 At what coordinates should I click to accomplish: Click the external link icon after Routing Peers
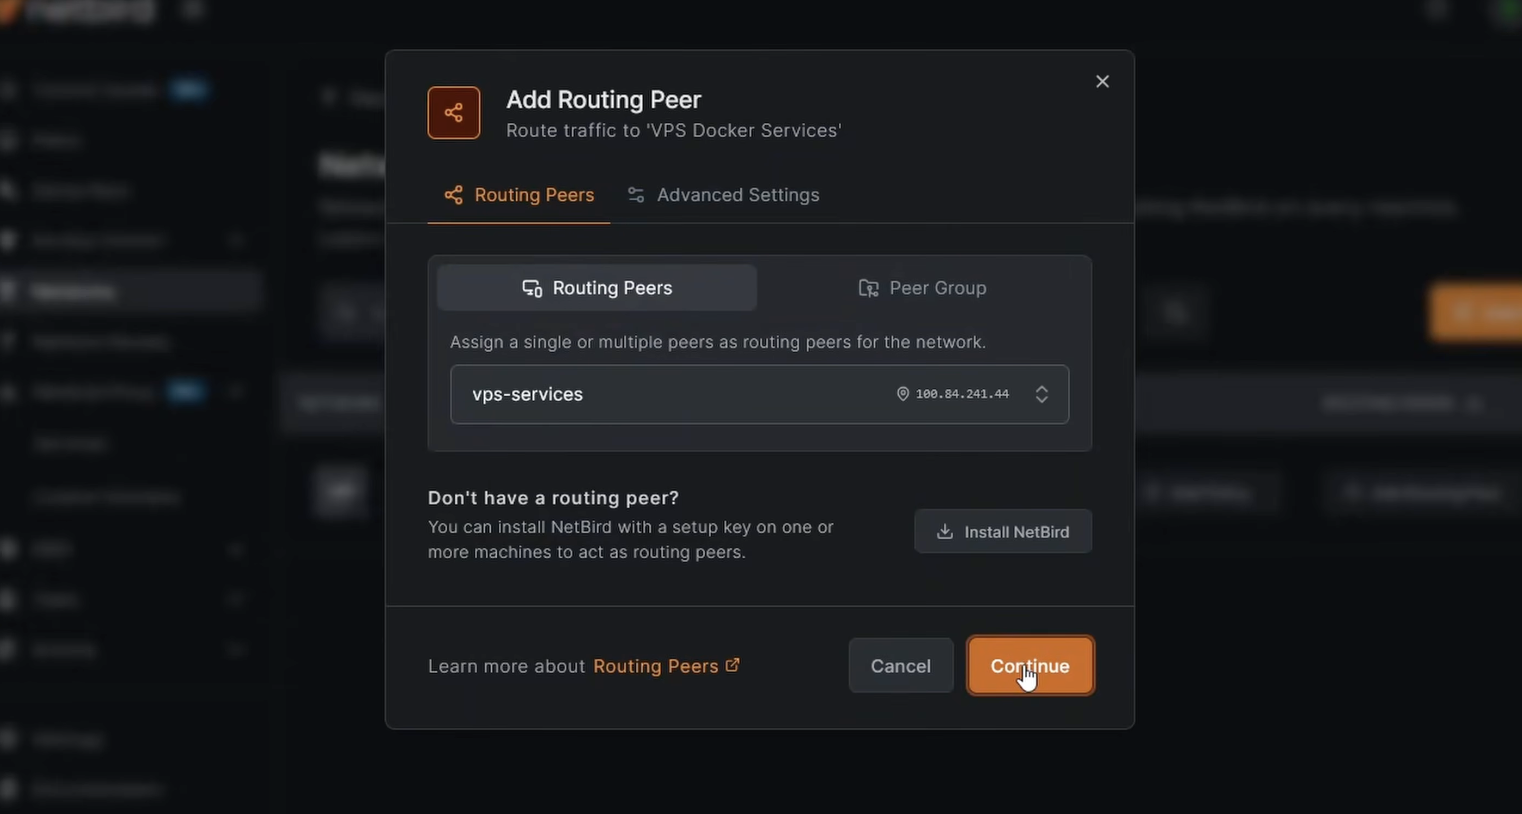pos(732,665)
